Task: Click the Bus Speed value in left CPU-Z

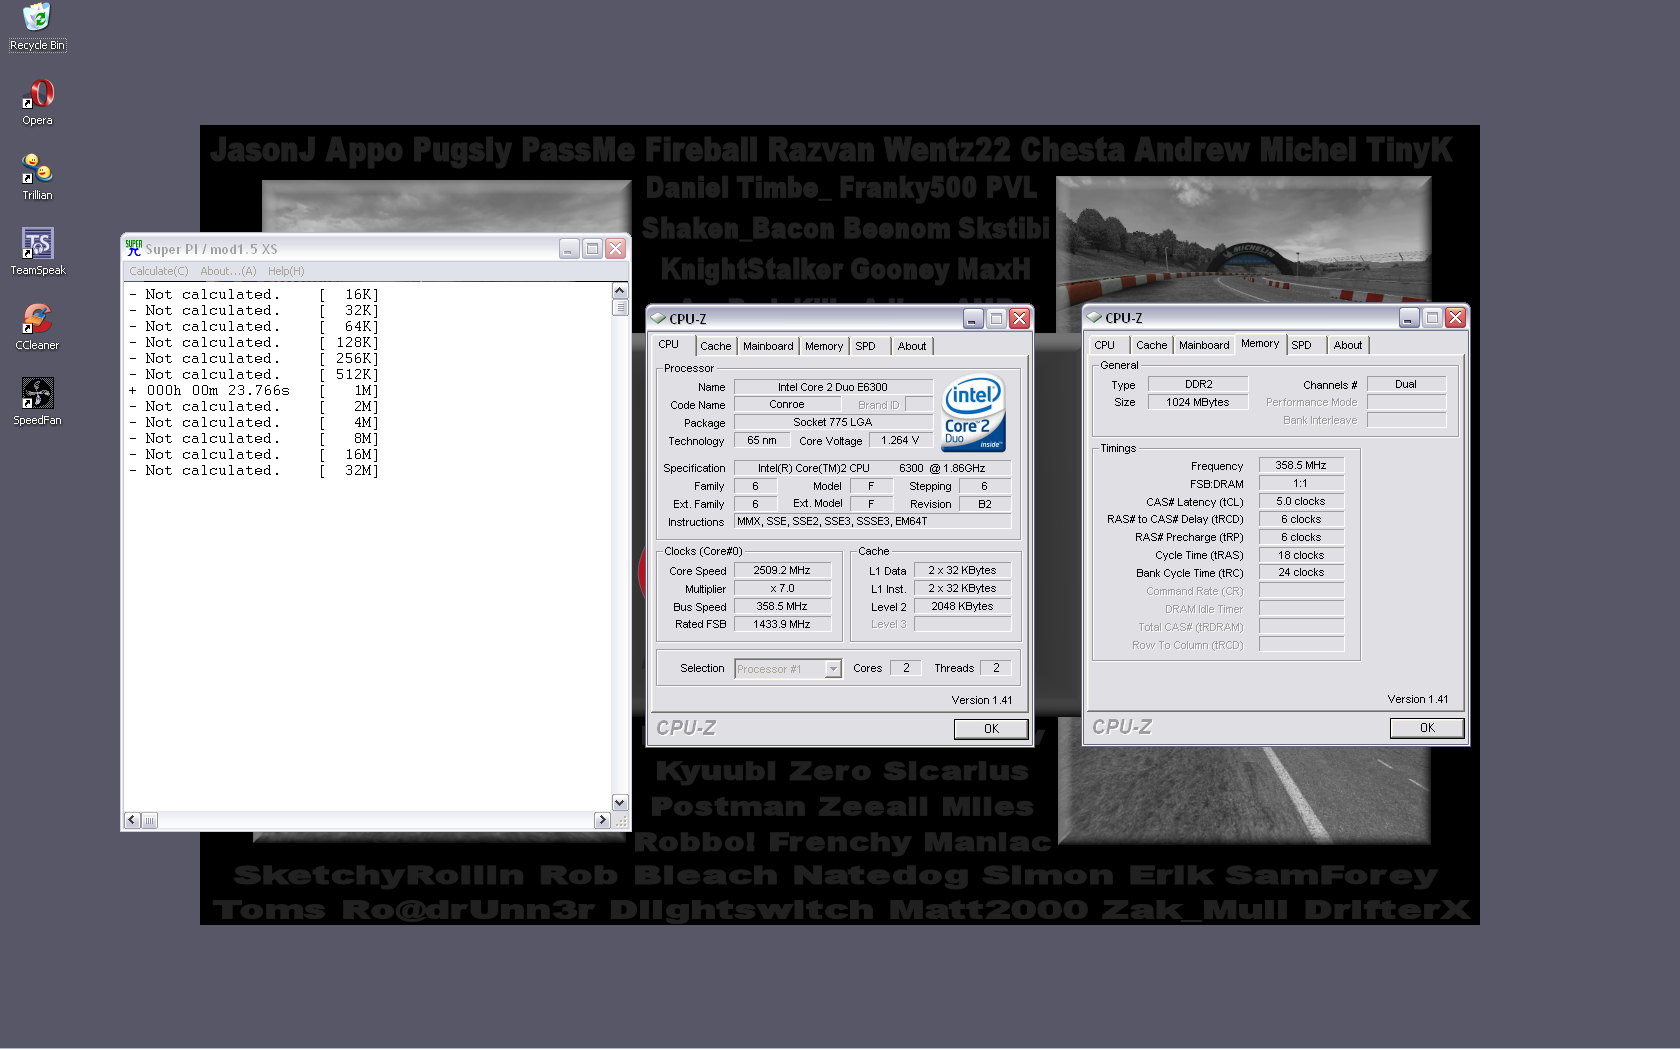Action: point(782,607)
